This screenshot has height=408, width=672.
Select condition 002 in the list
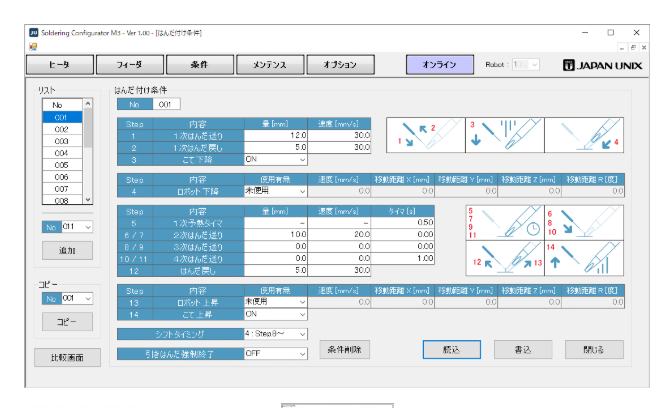point(62,129)
